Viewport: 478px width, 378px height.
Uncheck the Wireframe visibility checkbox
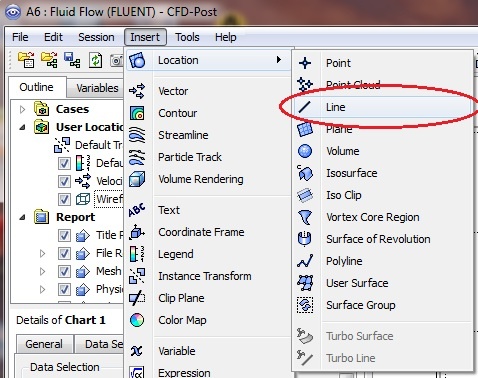click(x=64, y=199)
